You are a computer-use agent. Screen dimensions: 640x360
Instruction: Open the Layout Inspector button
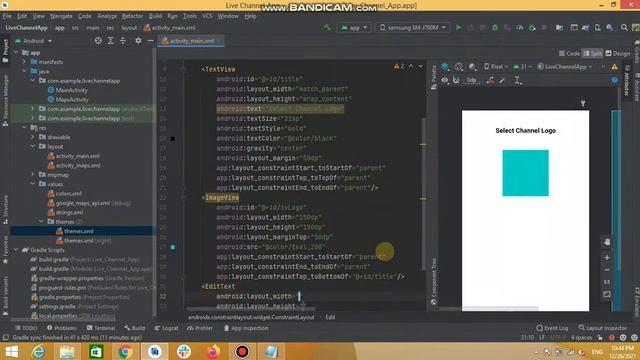pos(602,328)
